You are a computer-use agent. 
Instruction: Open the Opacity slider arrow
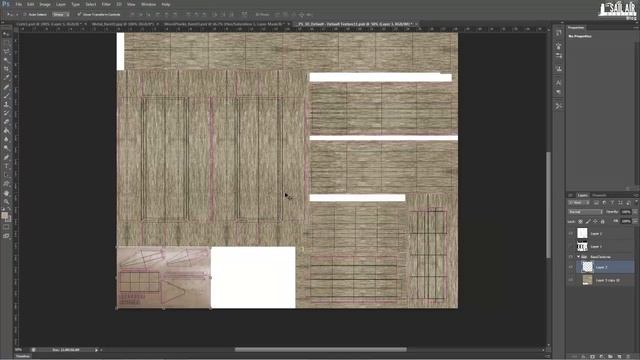tap(635, 212)
